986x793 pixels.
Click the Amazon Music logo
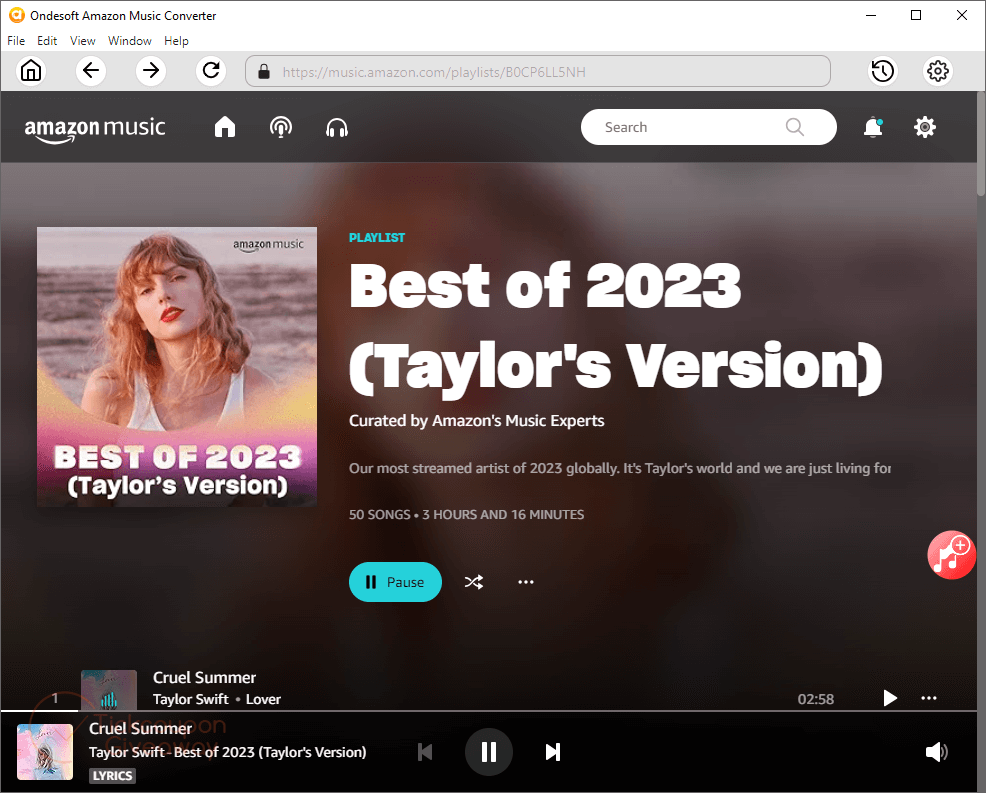(x=95, y=129)
